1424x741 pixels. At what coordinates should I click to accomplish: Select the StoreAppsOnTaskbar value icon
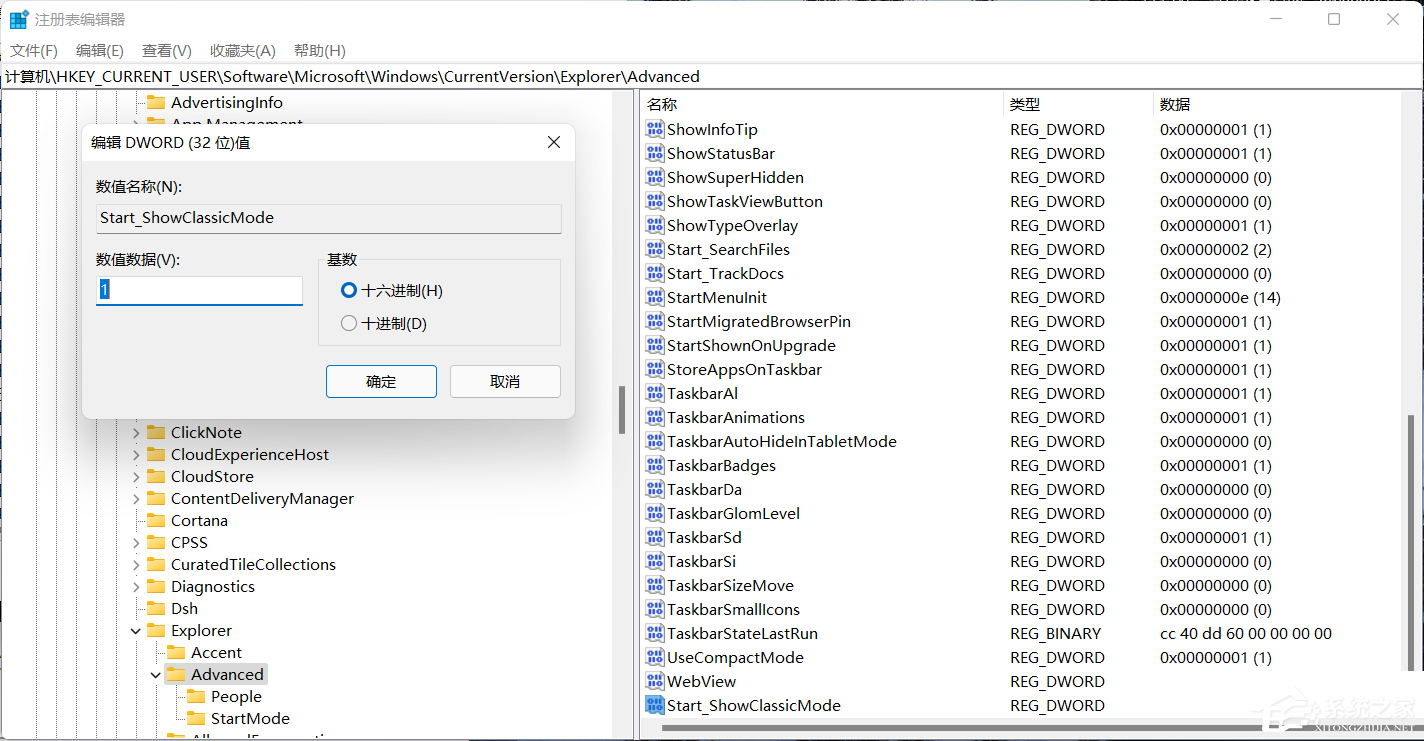[655, 369]
